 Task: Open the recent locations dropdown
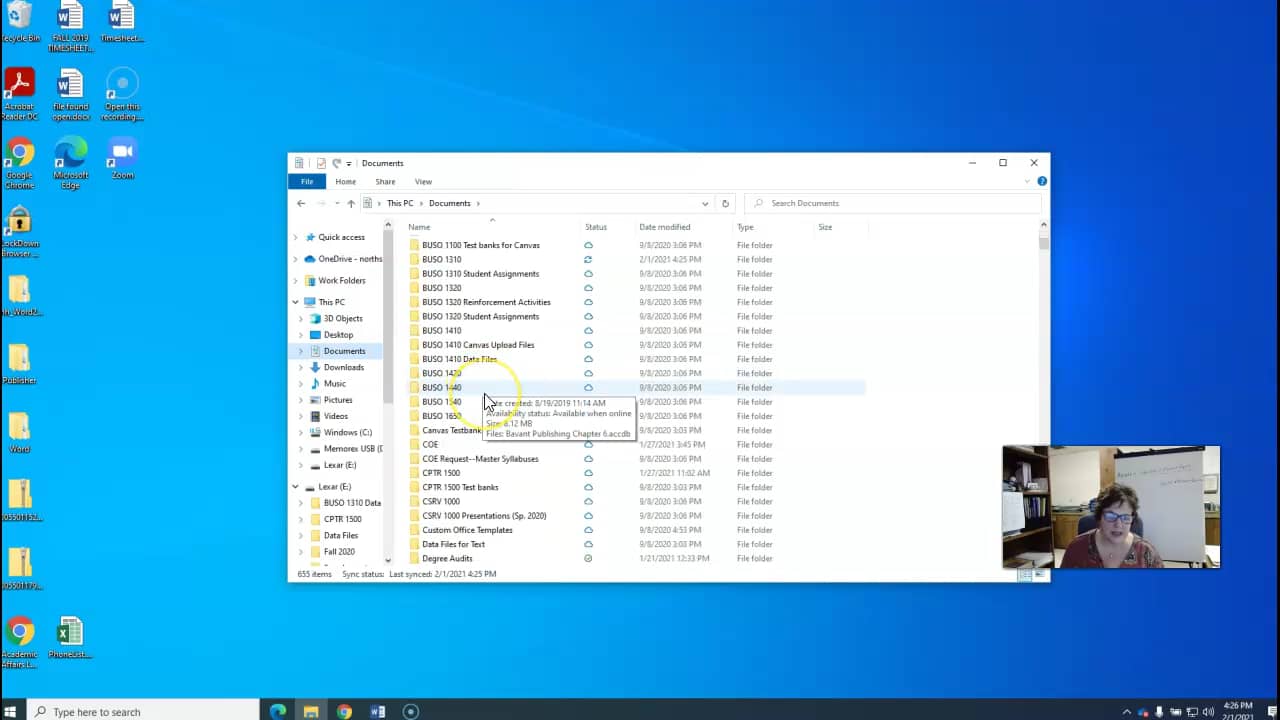(x=337, y=204)
